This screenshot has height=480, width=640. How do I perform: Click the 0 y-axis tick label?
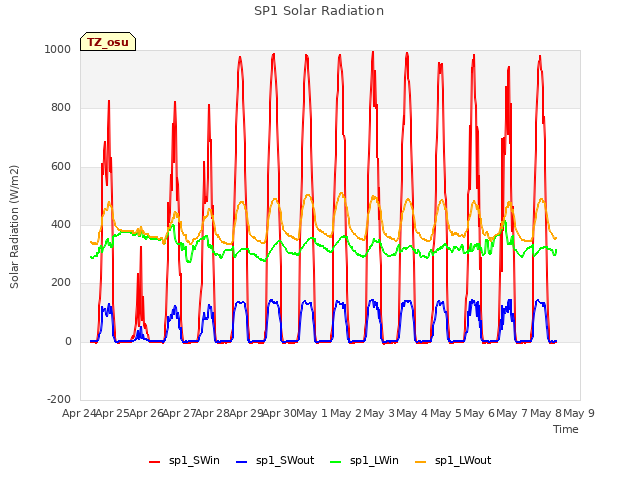coord(68,341)
